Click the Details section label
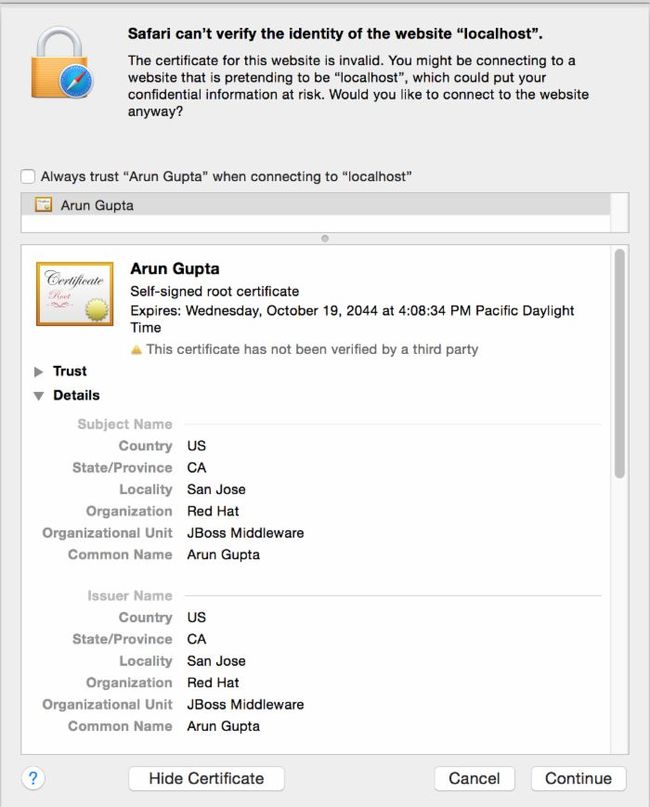This screenshot has width=650, height=807. point(76,395)
